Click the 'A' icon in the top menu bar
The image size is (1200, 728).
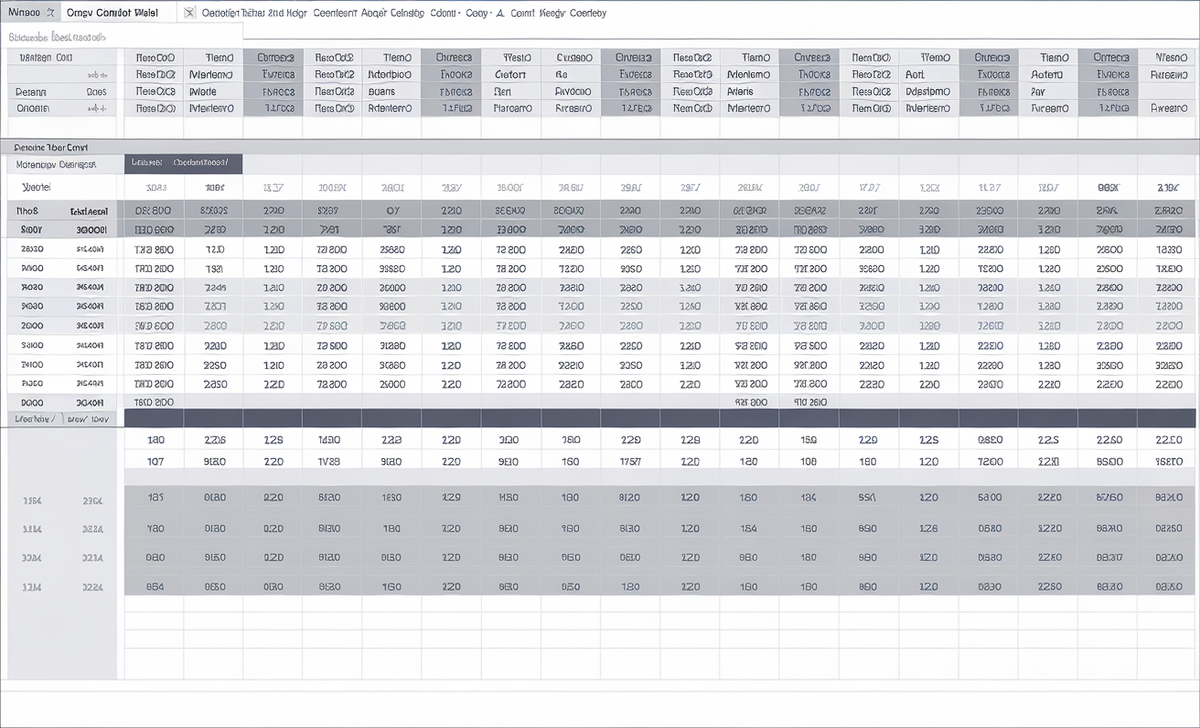coord(498,13)
